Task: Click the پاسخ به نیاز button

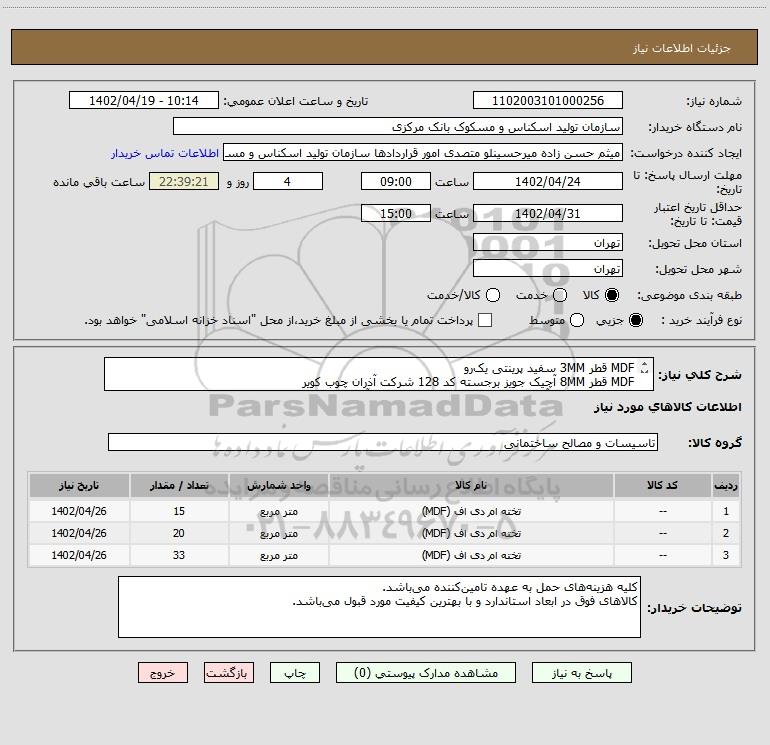Action: 582,673
